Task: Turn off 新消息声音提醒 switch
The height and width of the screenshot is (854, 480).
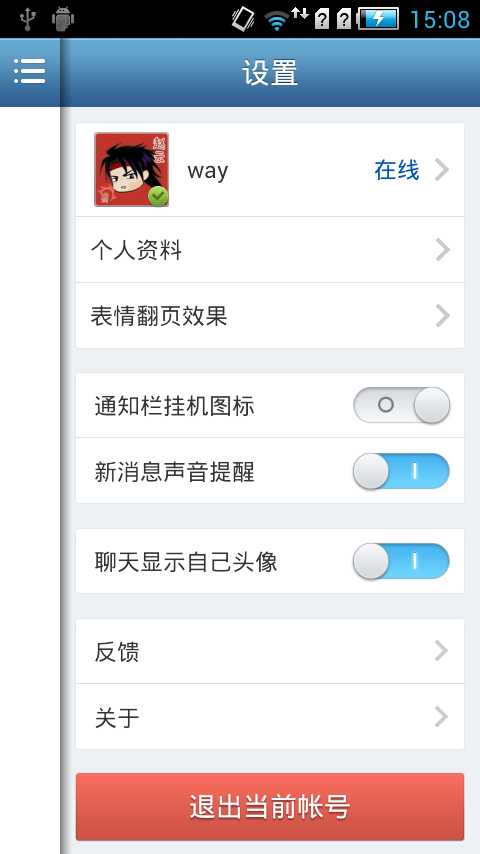Action: pyautogui.click(x=402, y=471)
